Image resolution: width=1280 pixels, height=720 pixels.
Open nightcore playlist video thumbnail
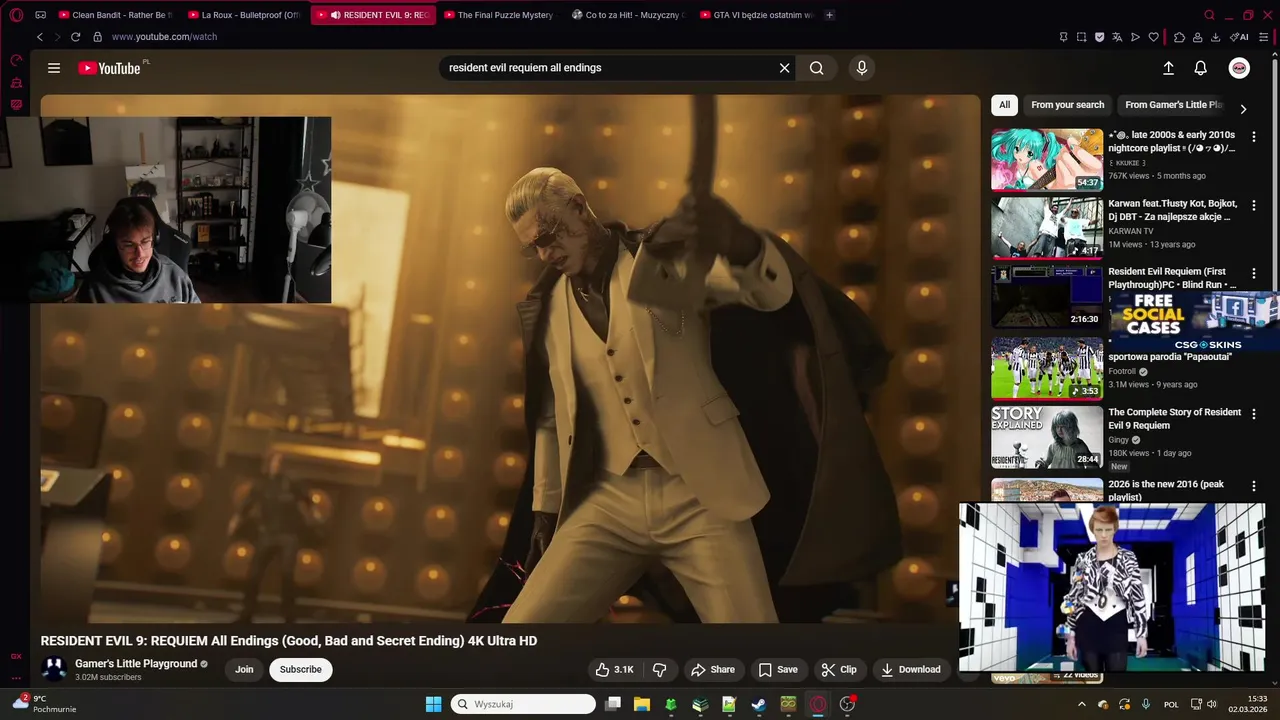coord(1047,159)
